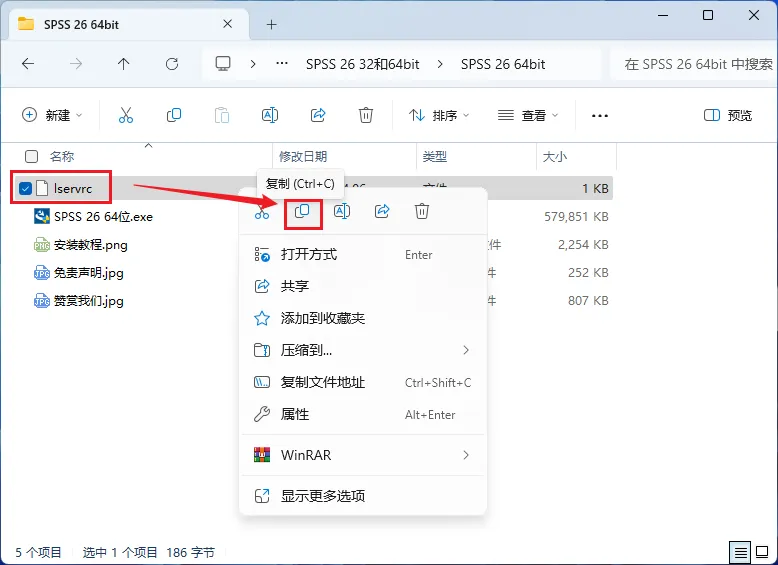Choose 属性 in the context menu
Image resolution: width=778 pixels, height=565 pixels.
coord(363,414)
